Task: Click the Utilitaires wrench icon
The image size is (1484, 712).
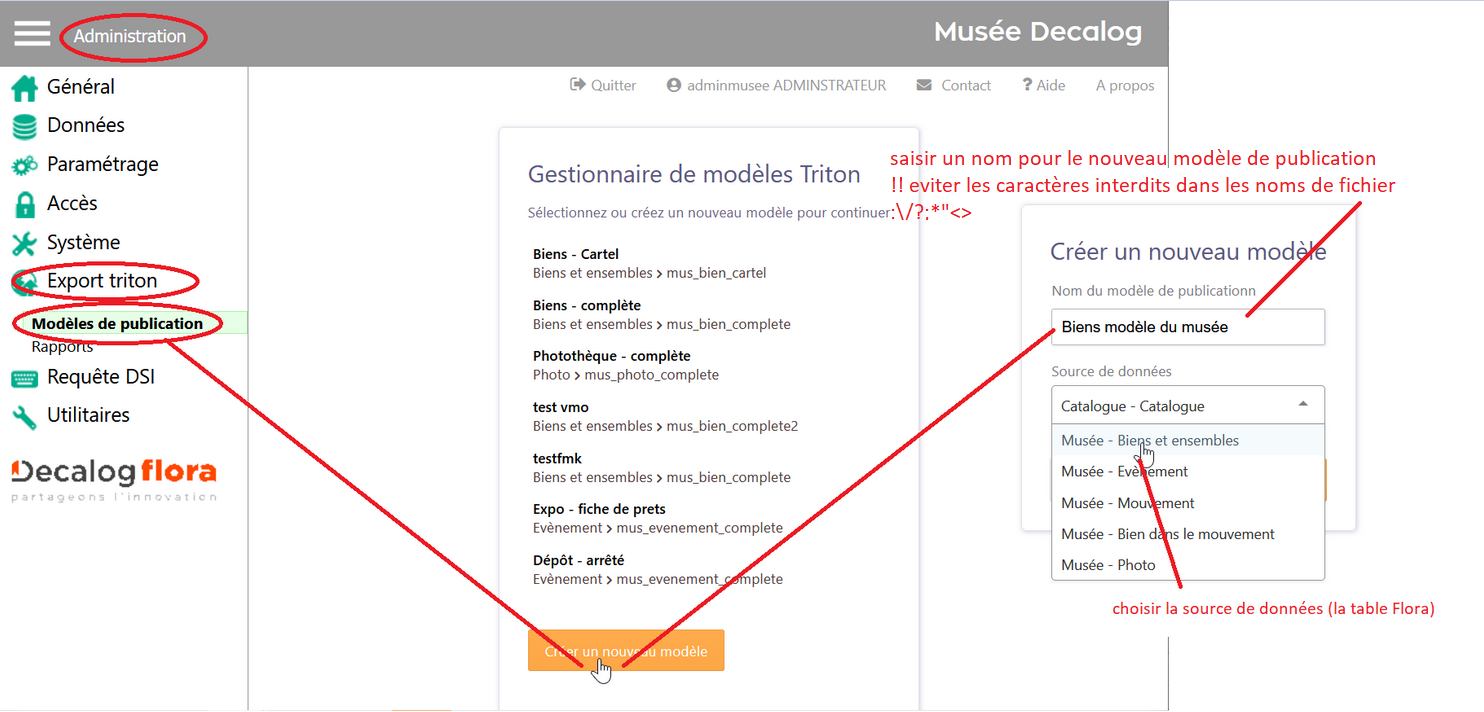Action: pos(24,416)
